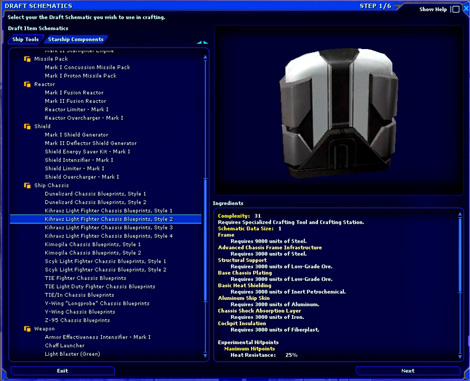Toggle the Show Help checkbox
Screen dimensions: 470x381
(455, 9)
